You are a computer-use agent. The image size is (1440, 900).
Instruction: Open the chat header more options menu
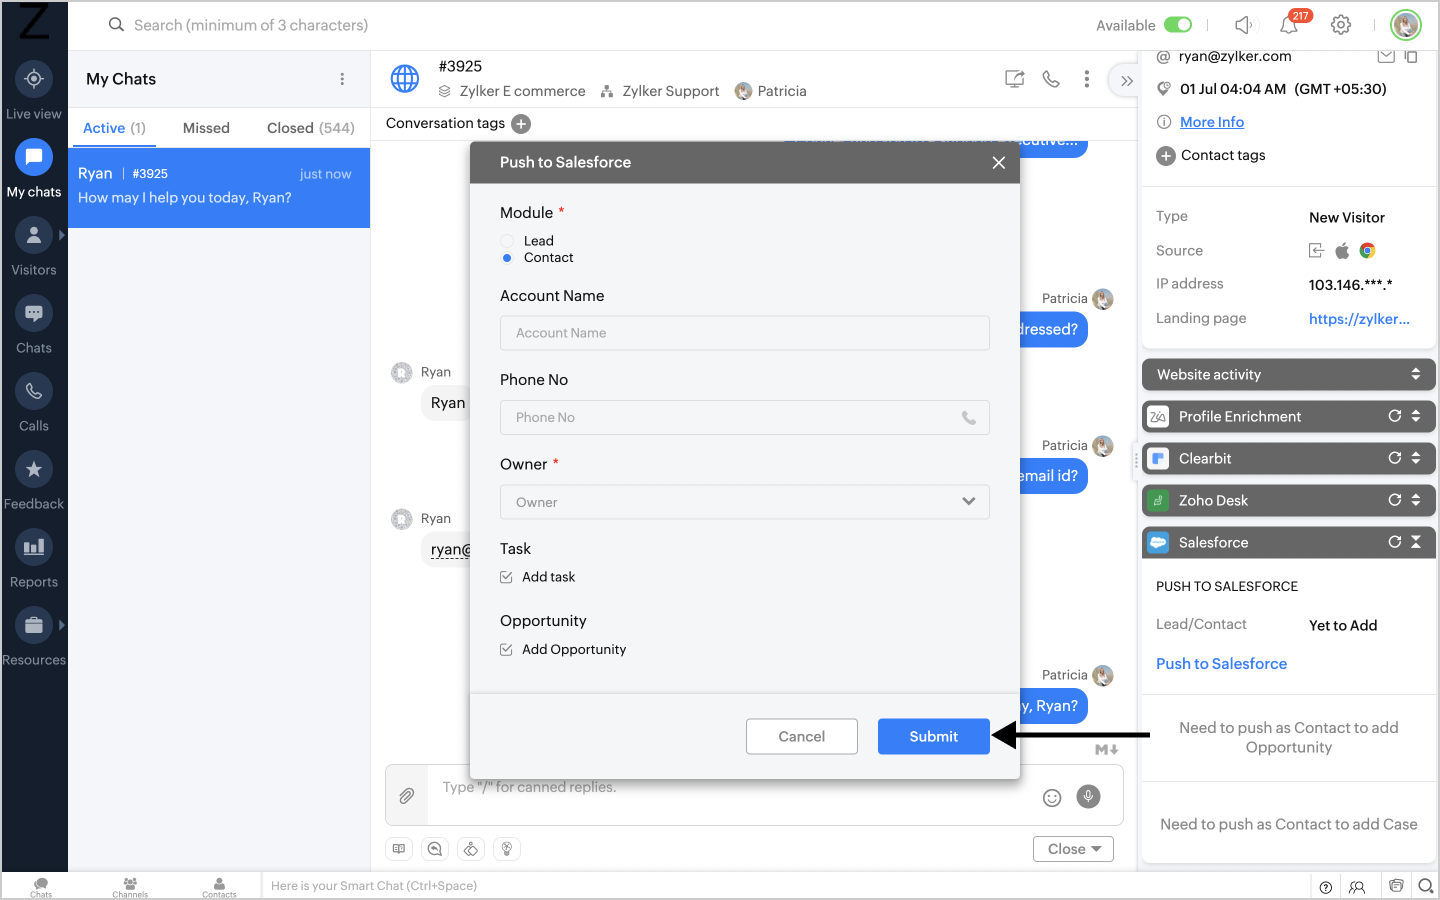(1087, 79)
